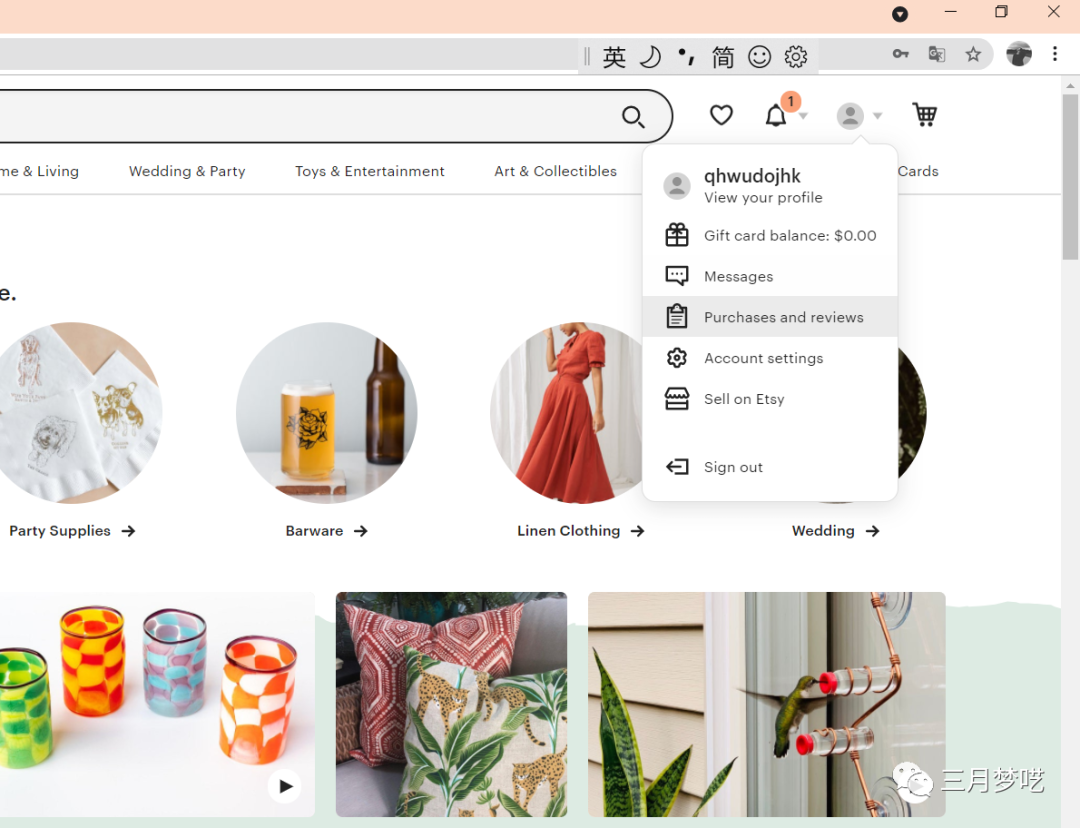This screenshot has height=828, width=1080.
Task: Click the Messages speech bubble icon
Action: [x=677, y=276]
